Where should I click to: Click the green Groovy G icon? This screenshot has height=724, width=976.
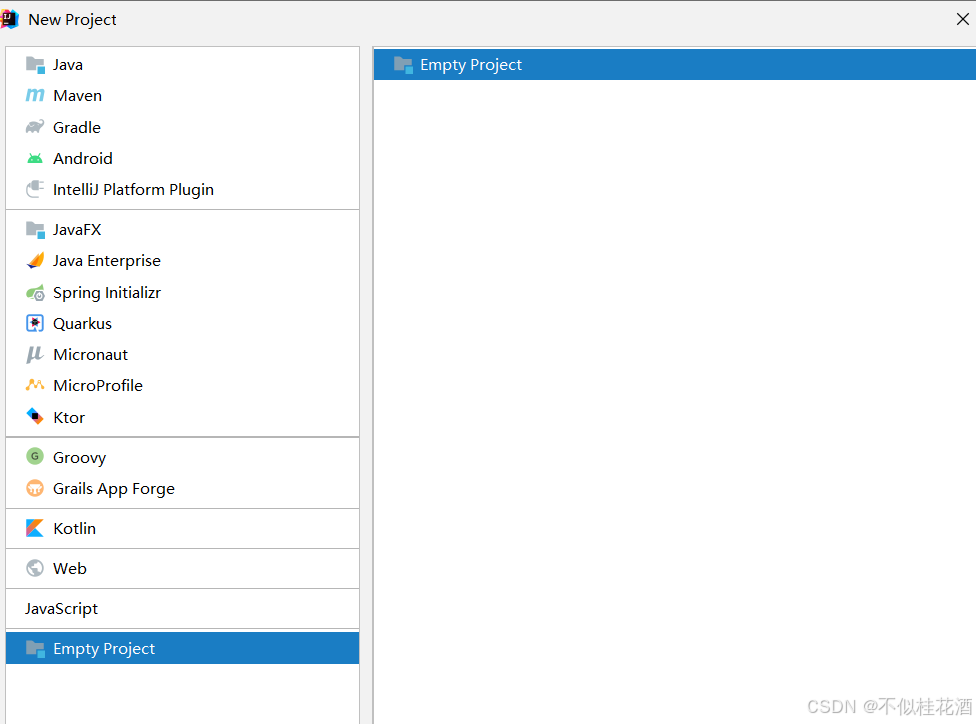click(x=35, y=456)
